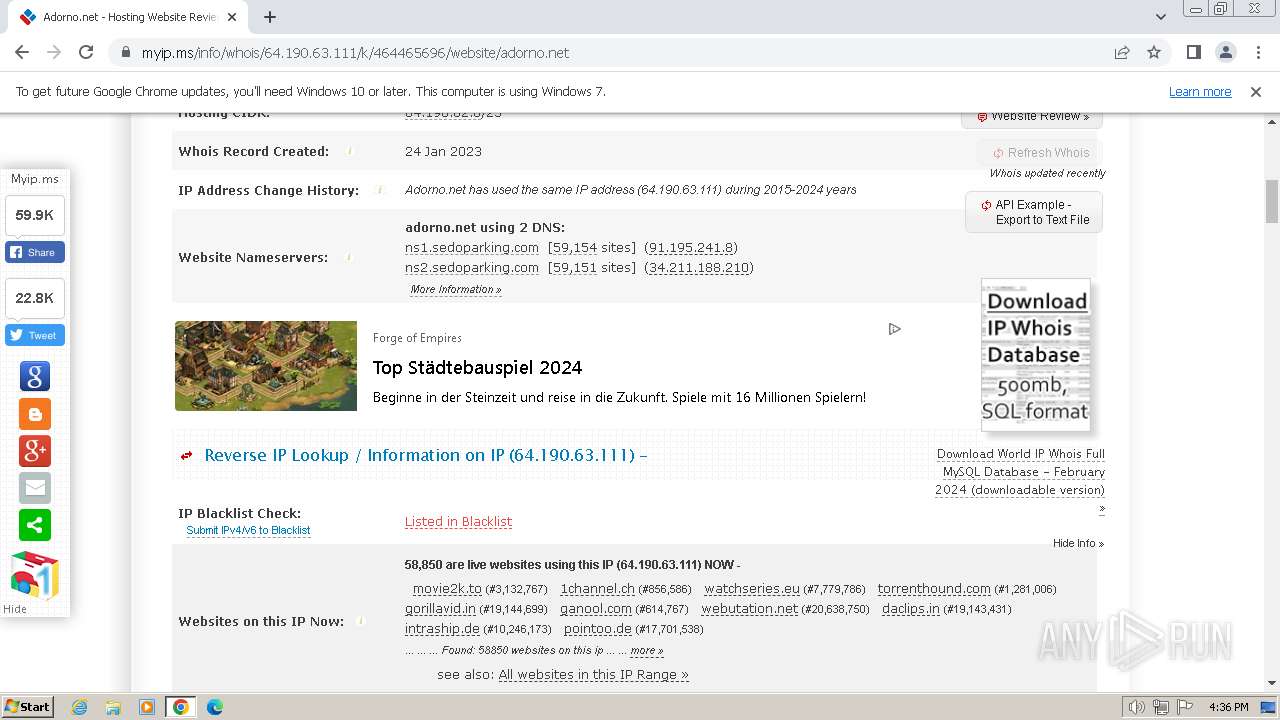Expand more websites on this IP
Screen dimensions: 1280x720
coord(646,650)
